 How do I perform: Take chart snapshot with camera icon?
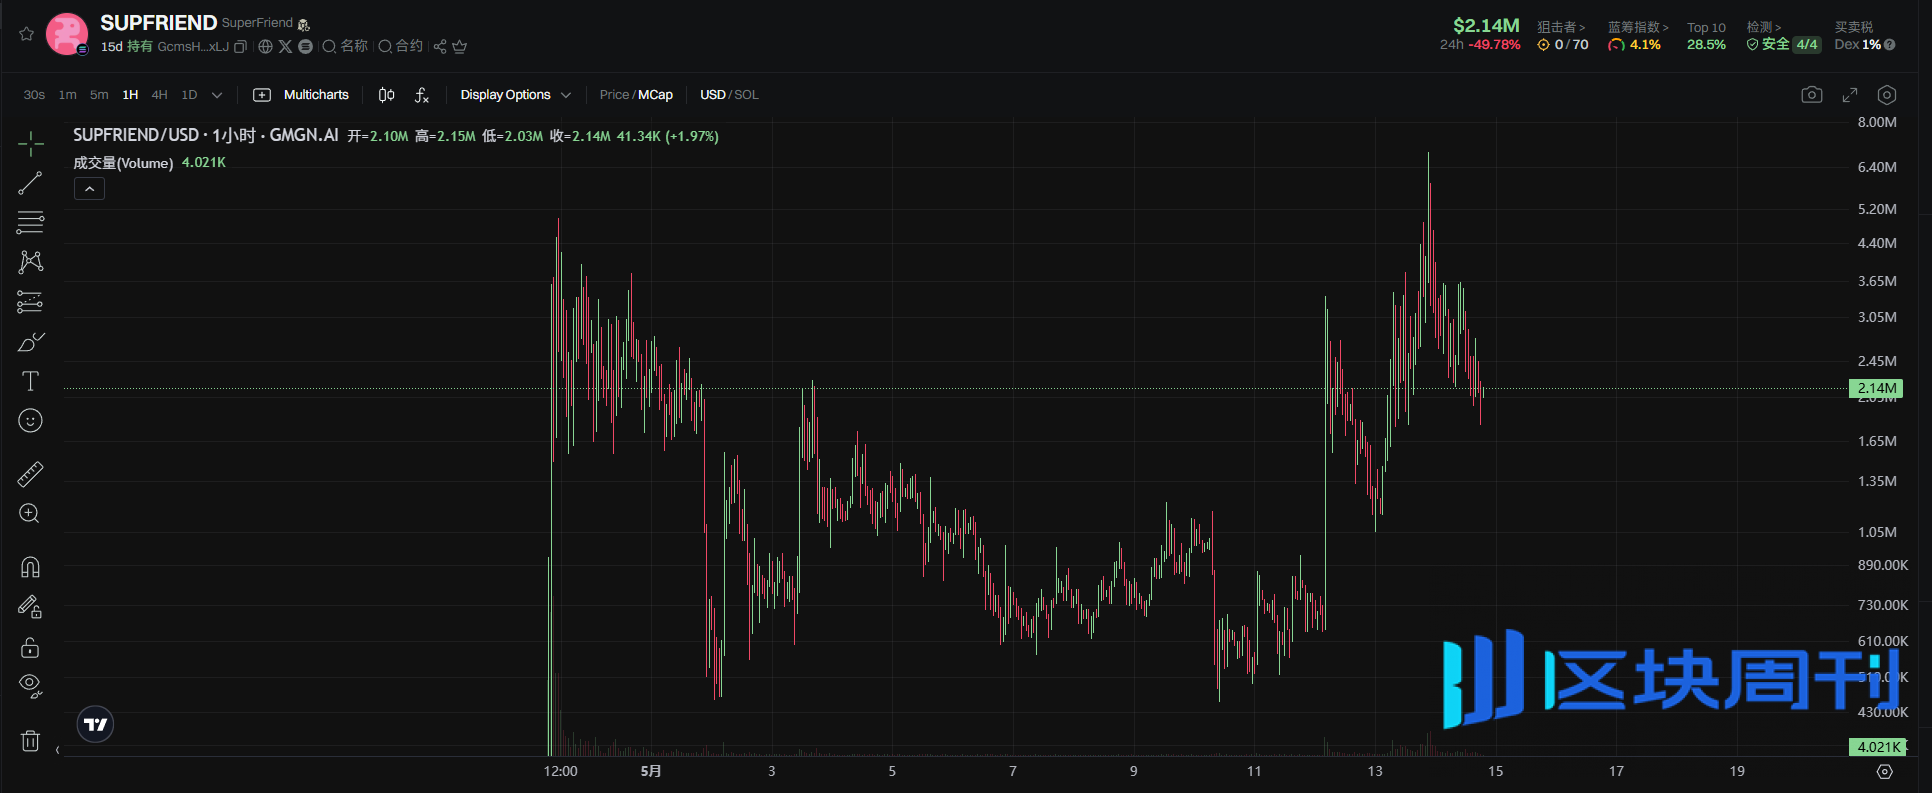pyautogui.click(x=1812, y=95)
